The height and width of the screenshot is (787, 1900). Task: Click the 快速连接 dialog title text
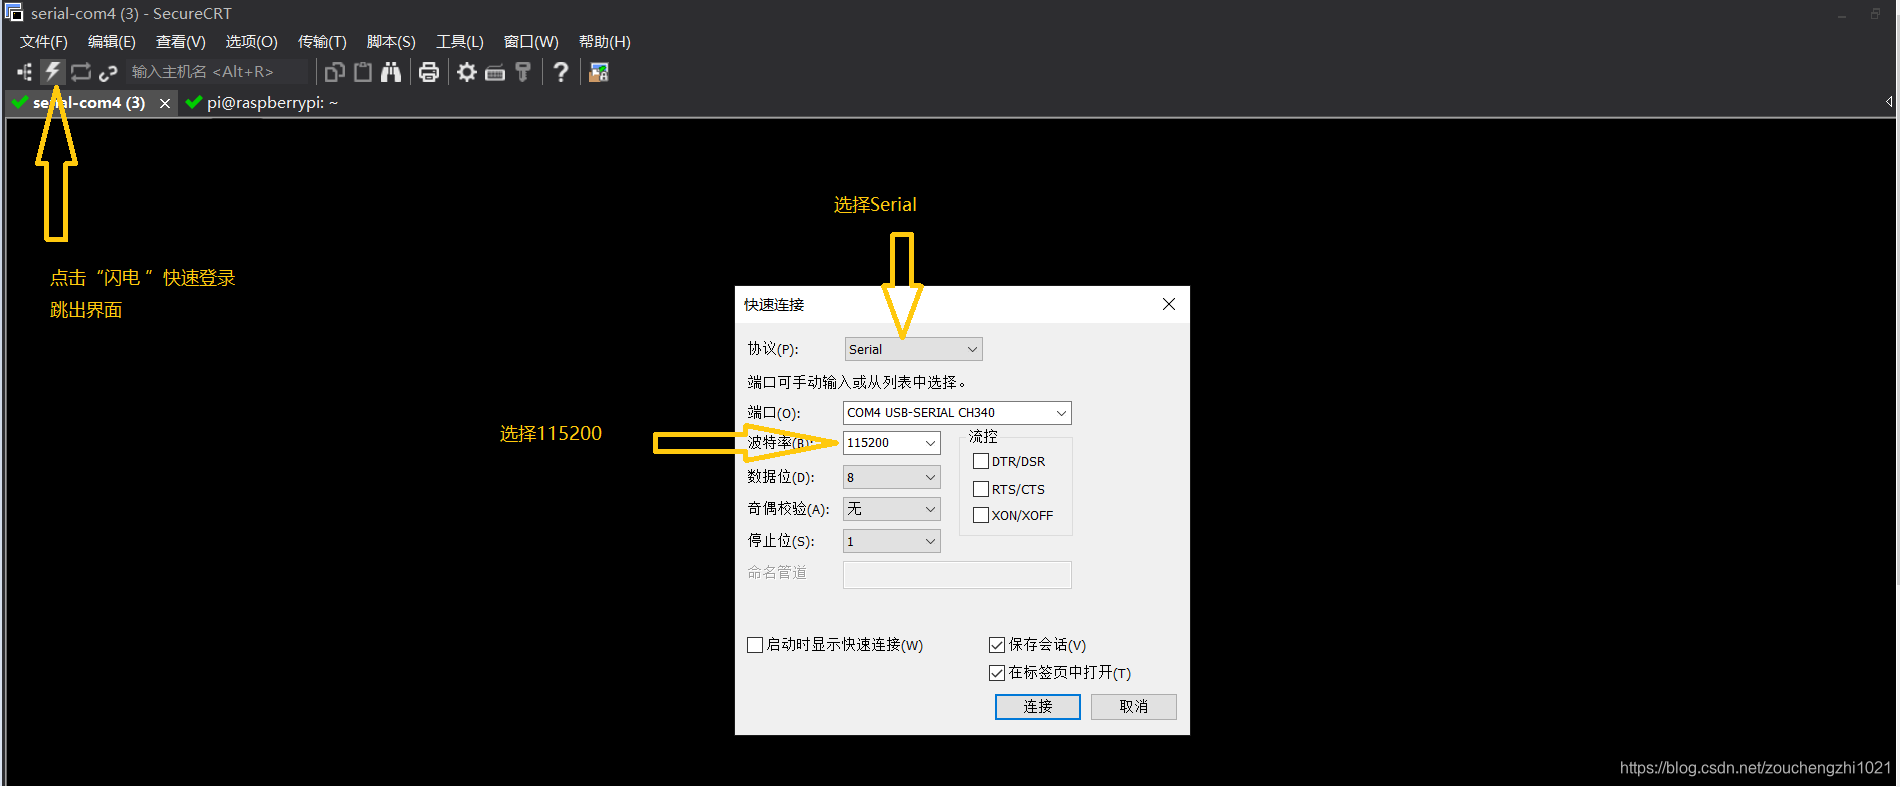tap(774, 305)
